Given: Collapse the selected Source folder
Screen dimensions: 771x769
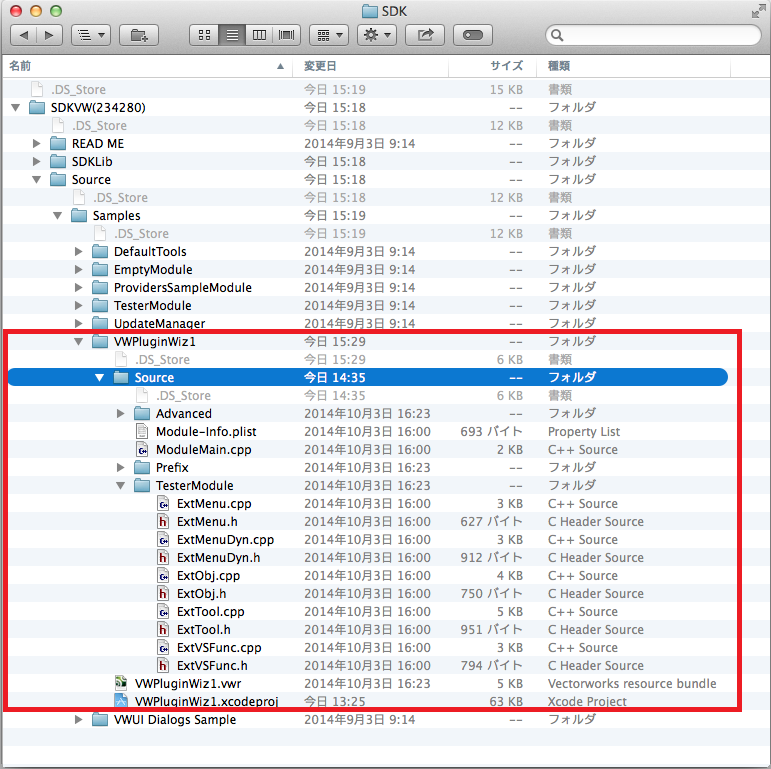Looking at the screenshot, I should [x=100, y=378].
